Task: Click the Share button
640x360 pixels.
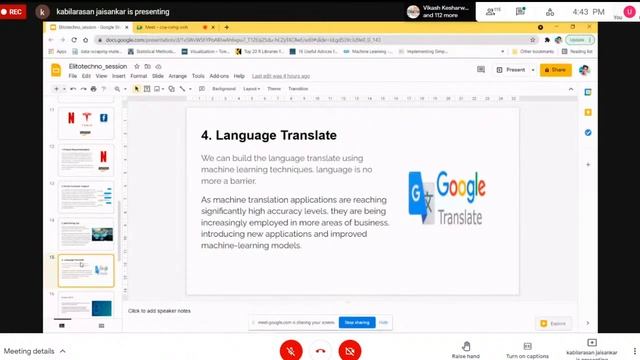Action: [556, 70]
